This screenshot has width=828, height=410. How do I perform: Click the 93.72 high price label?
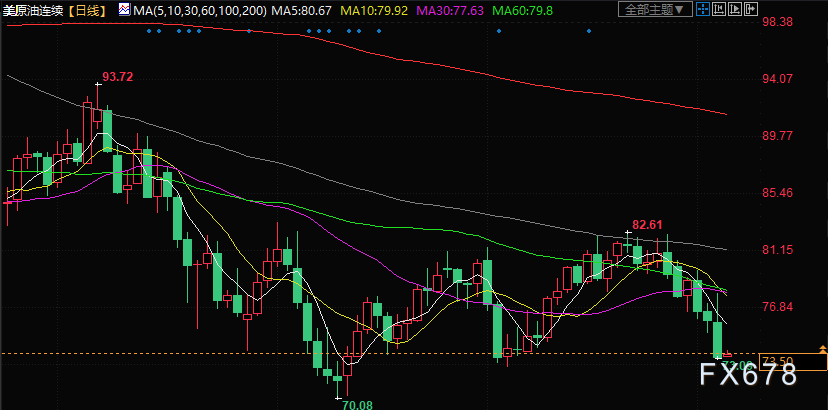point(117,77)
